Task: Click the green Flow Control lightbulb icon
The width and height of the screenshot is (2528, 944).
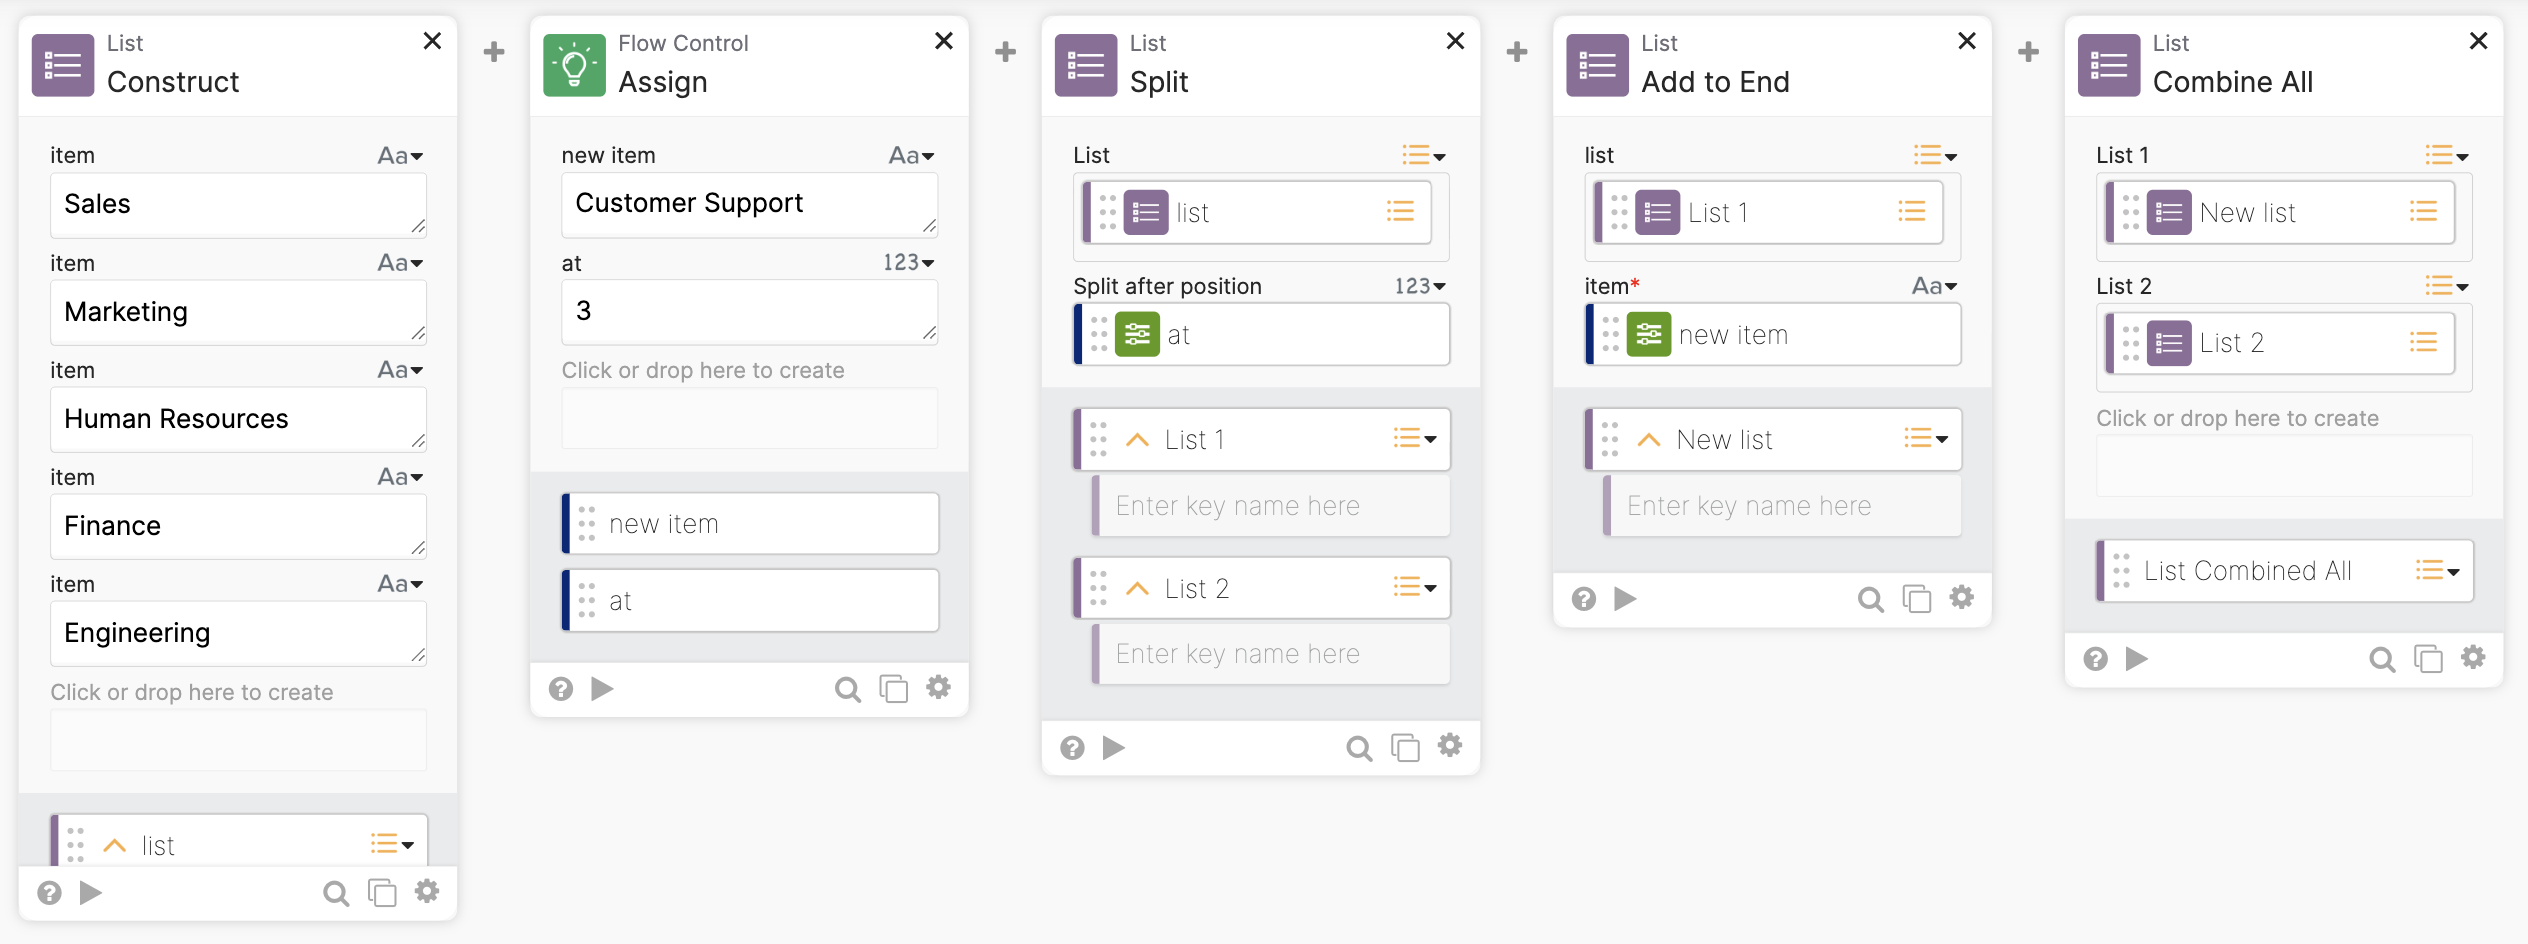Action: [574, 66]
